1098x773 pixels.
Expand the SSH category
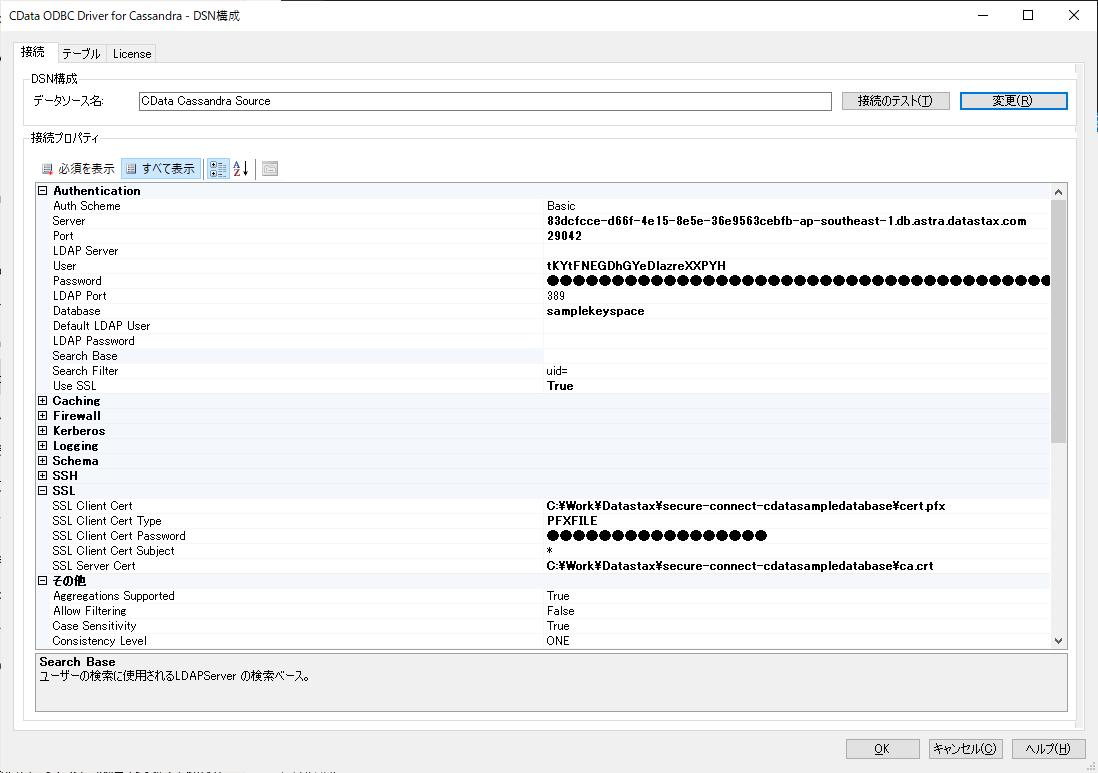[43, 475]
